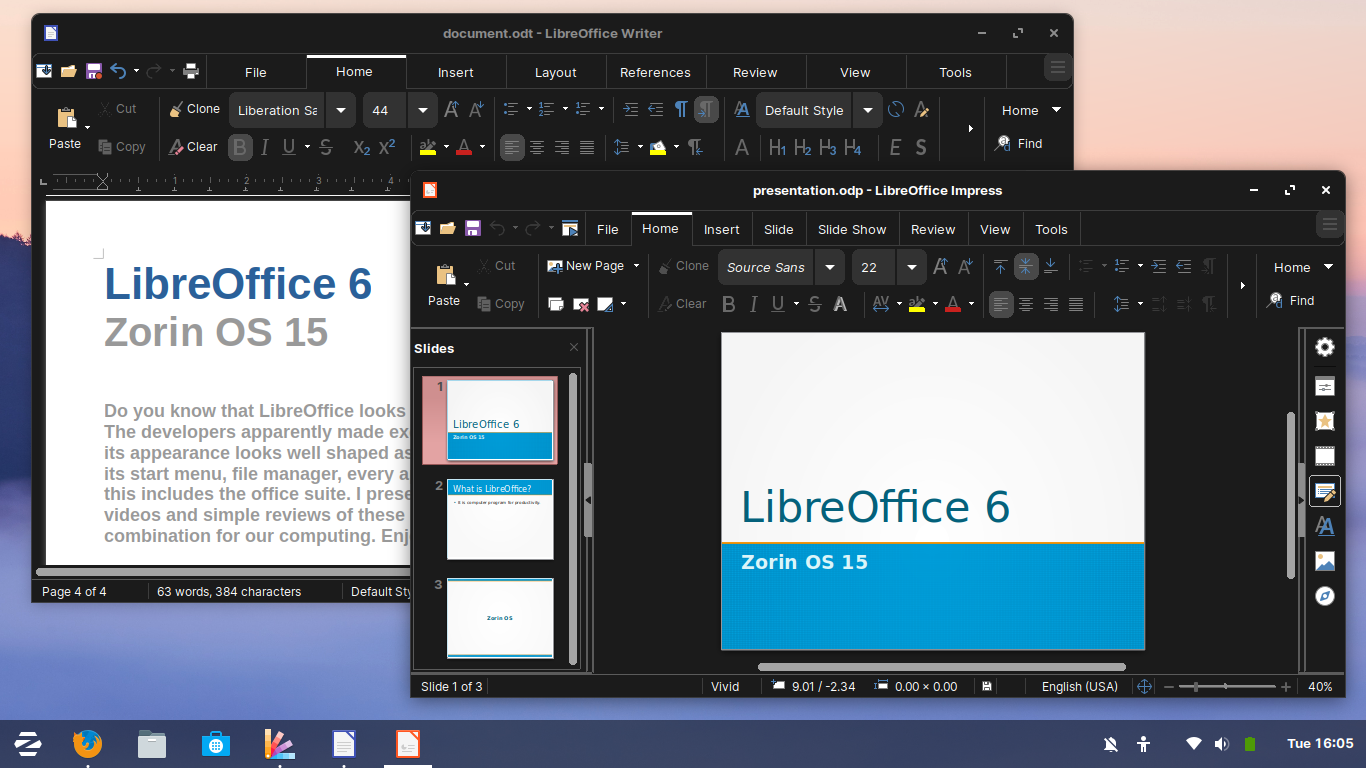Screen dimensions: 1366x768
Task: Open Master Slides in the Impress sidebar
Action: tap(1325, 491)
